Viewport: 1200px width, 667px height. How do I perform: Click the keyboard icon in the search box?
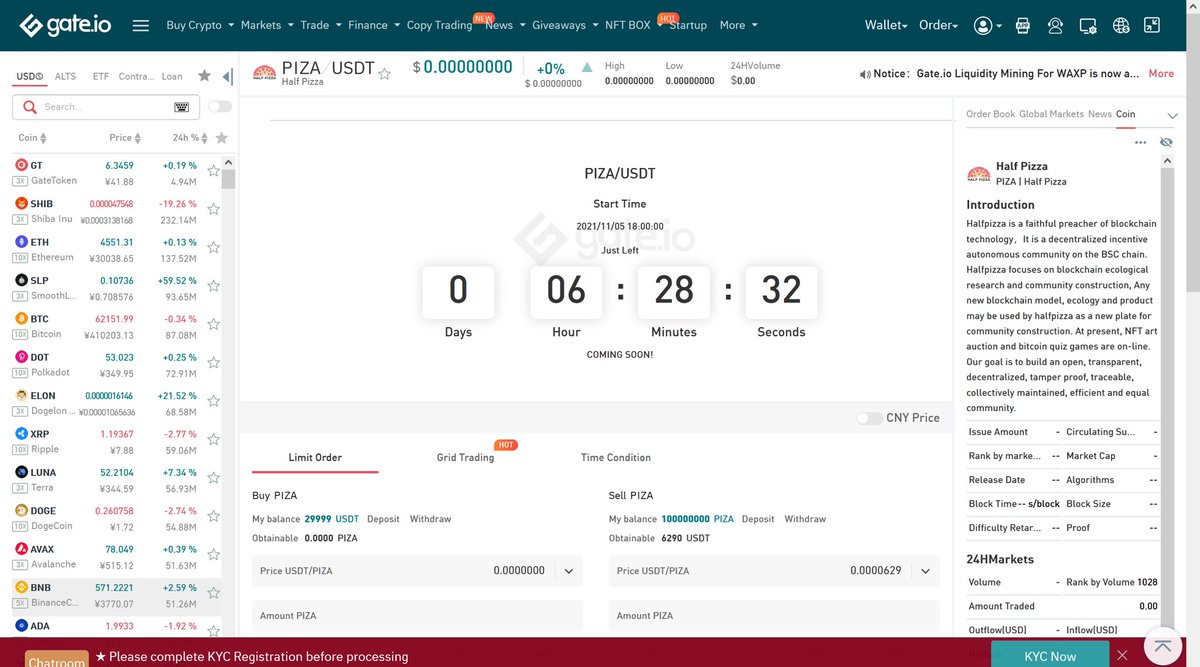click(181, 107)
